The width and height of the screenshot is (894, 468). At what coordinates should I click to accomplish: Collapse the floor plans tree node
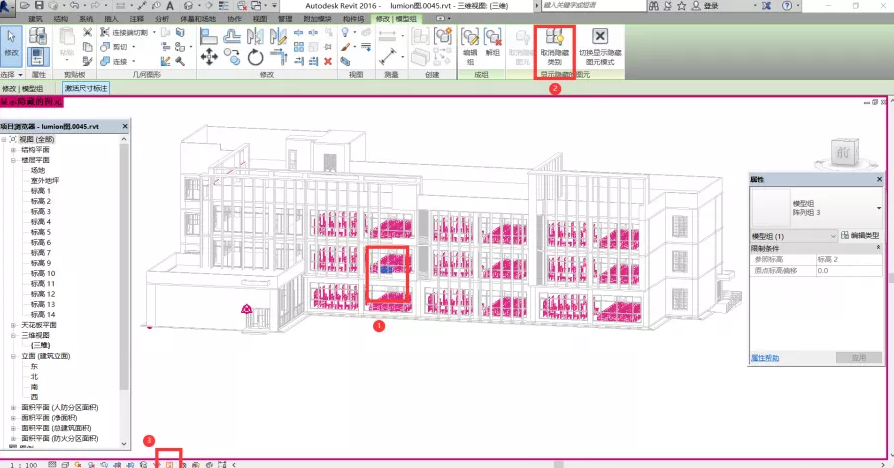(x=14, y=160)
